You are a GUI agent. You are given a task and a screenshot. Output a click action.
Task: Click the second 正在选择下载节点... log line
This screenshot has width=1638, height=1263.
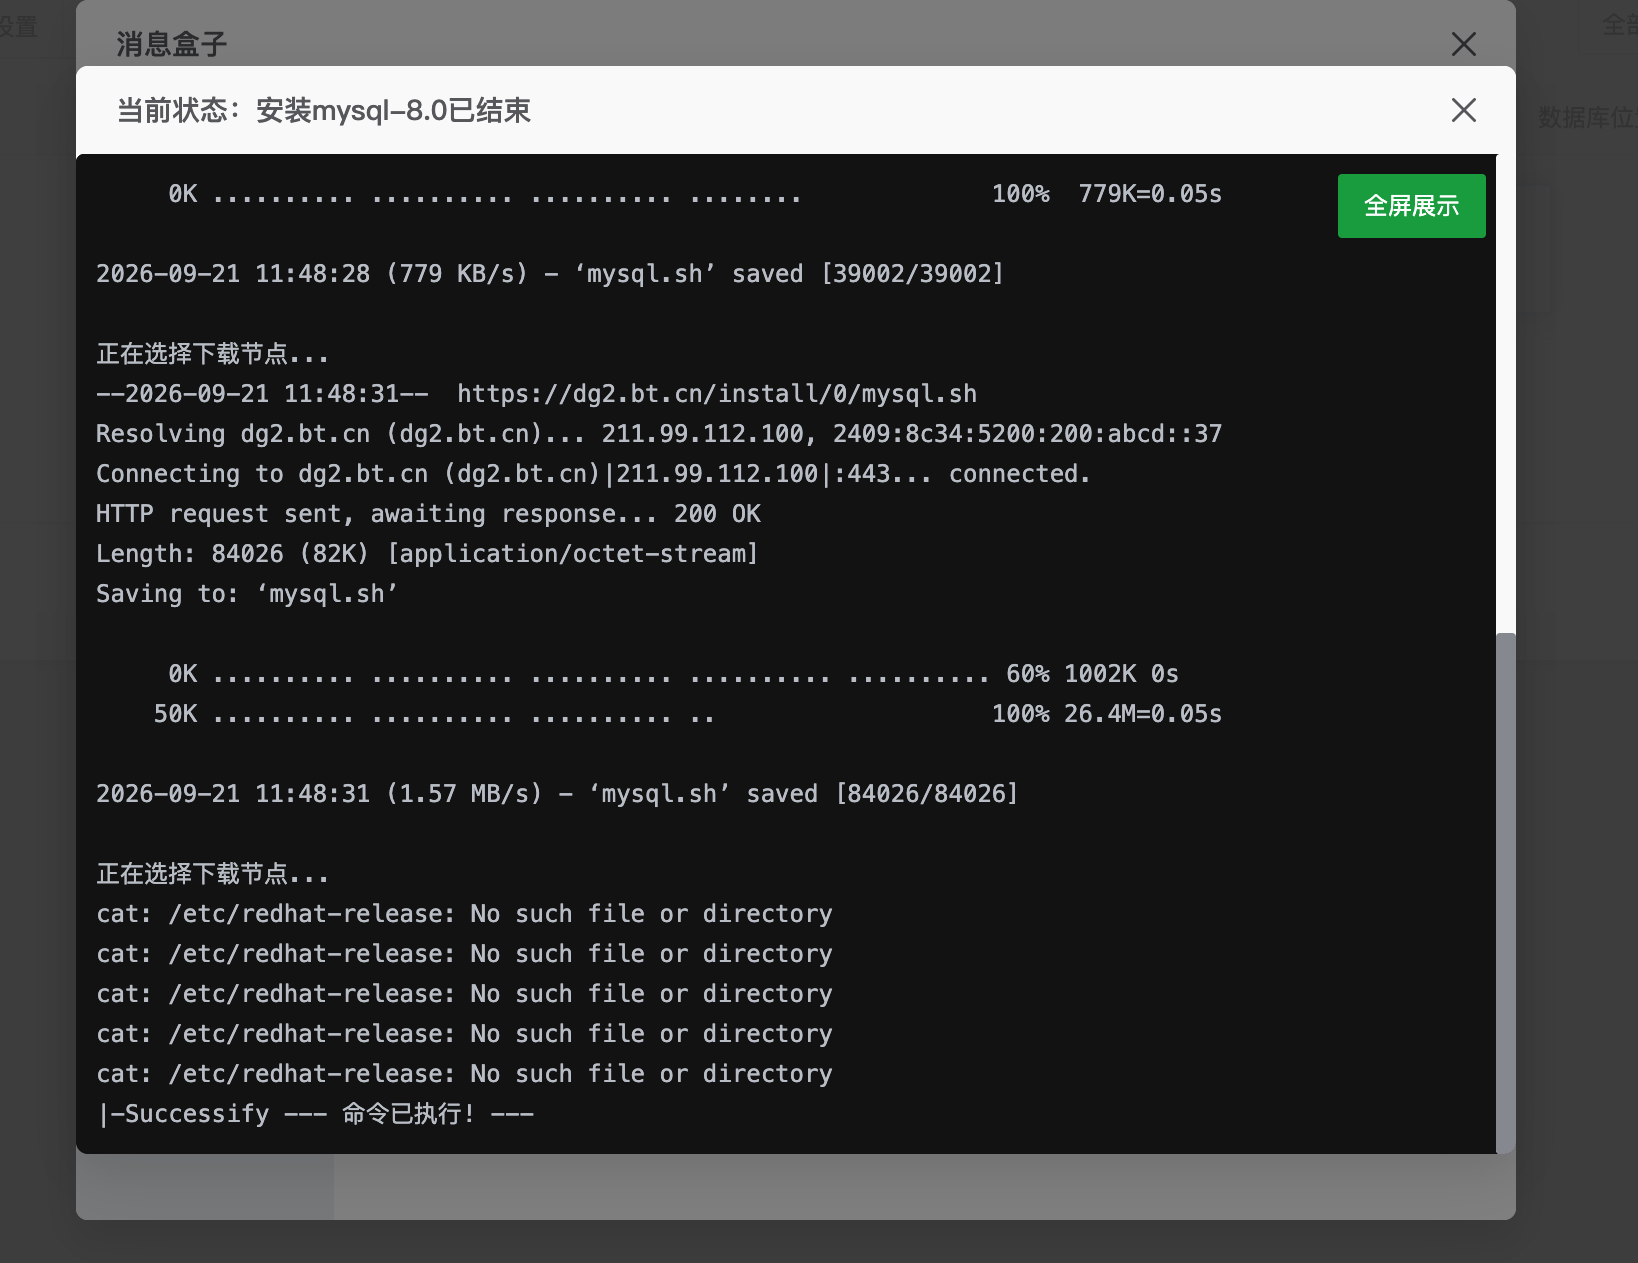click(212, 874)
